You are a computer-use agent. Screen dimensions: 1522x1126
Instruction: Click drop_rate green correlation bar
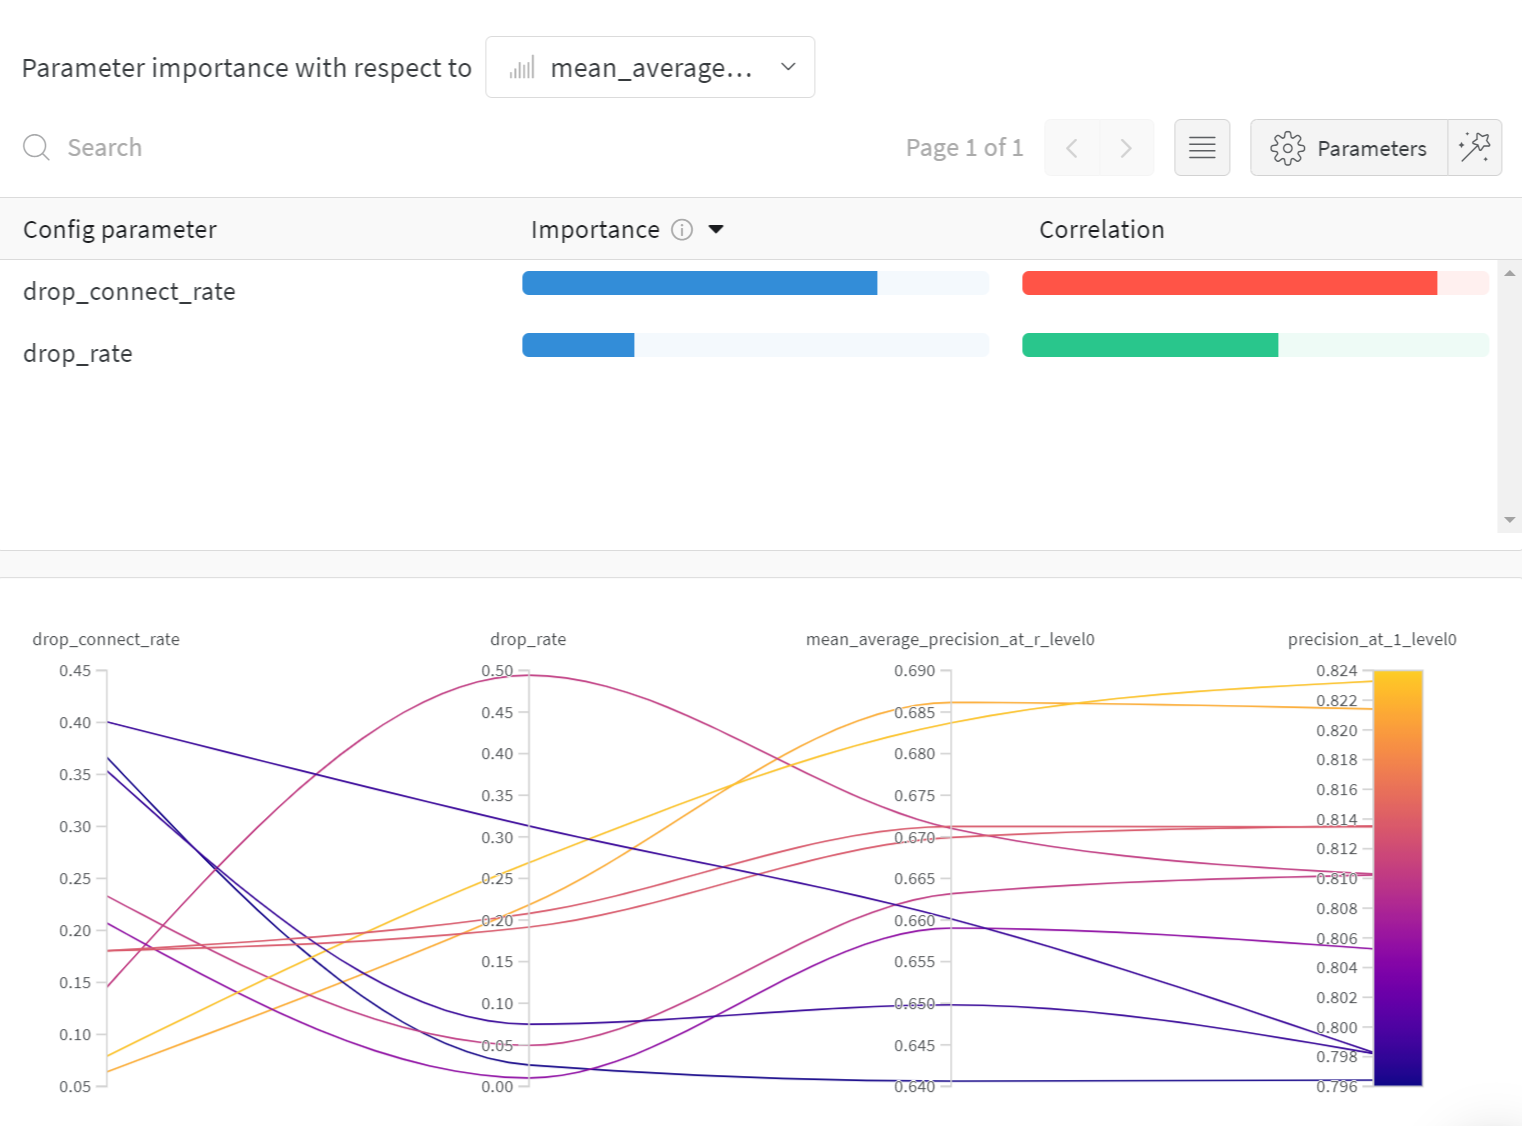pos(1150,345)
